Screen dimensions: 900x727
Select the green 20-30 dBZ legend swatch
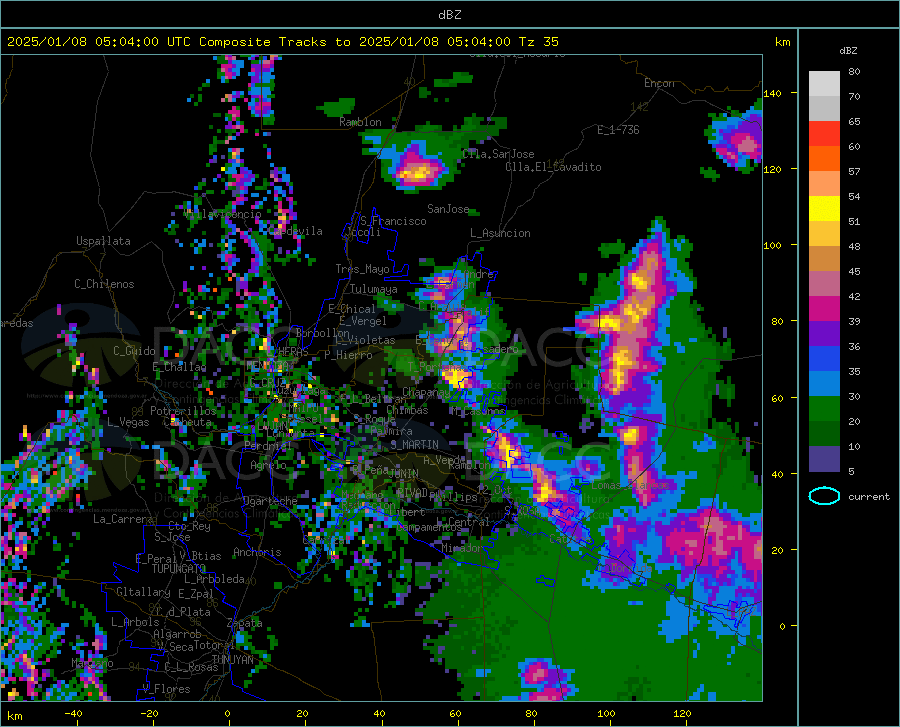(x=824, y=409)
